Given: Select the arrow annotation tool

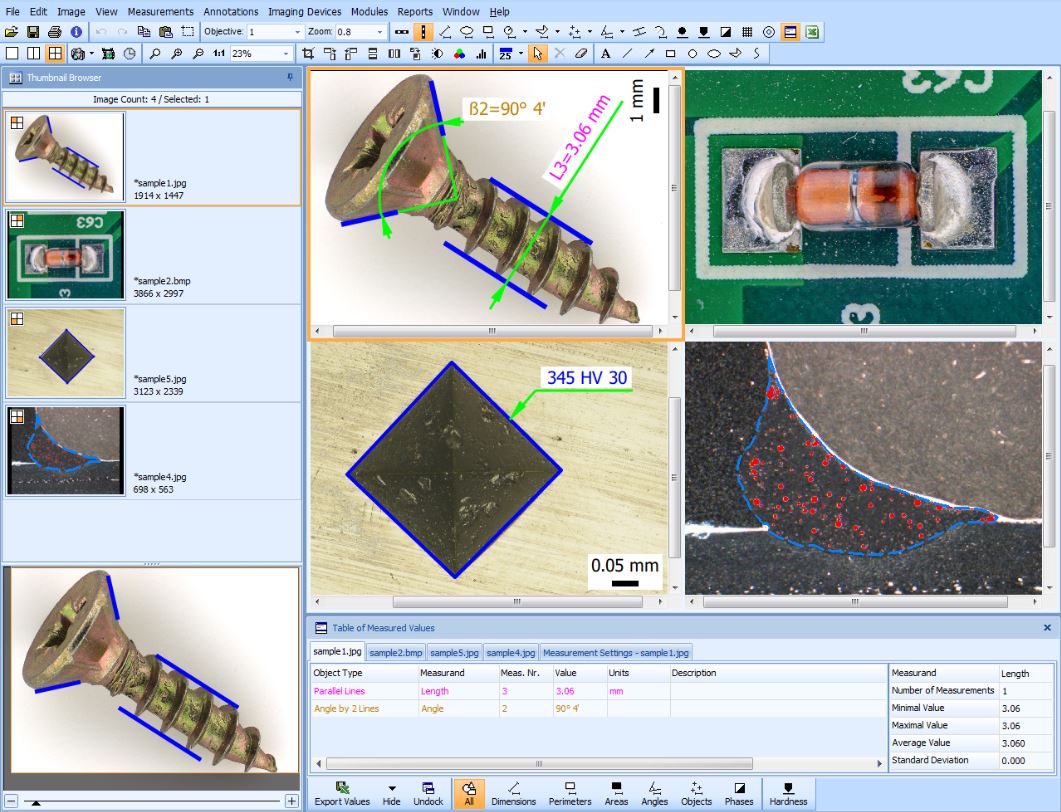Looking at the screenshot, I should click(x=649, y=53).
